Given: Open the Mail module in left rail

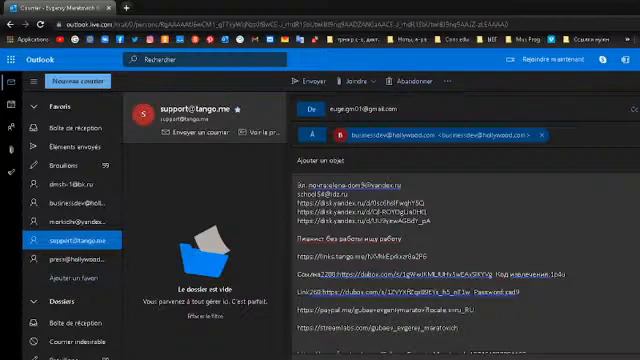Looking at the screenshot, I should (x=11, y=82).
